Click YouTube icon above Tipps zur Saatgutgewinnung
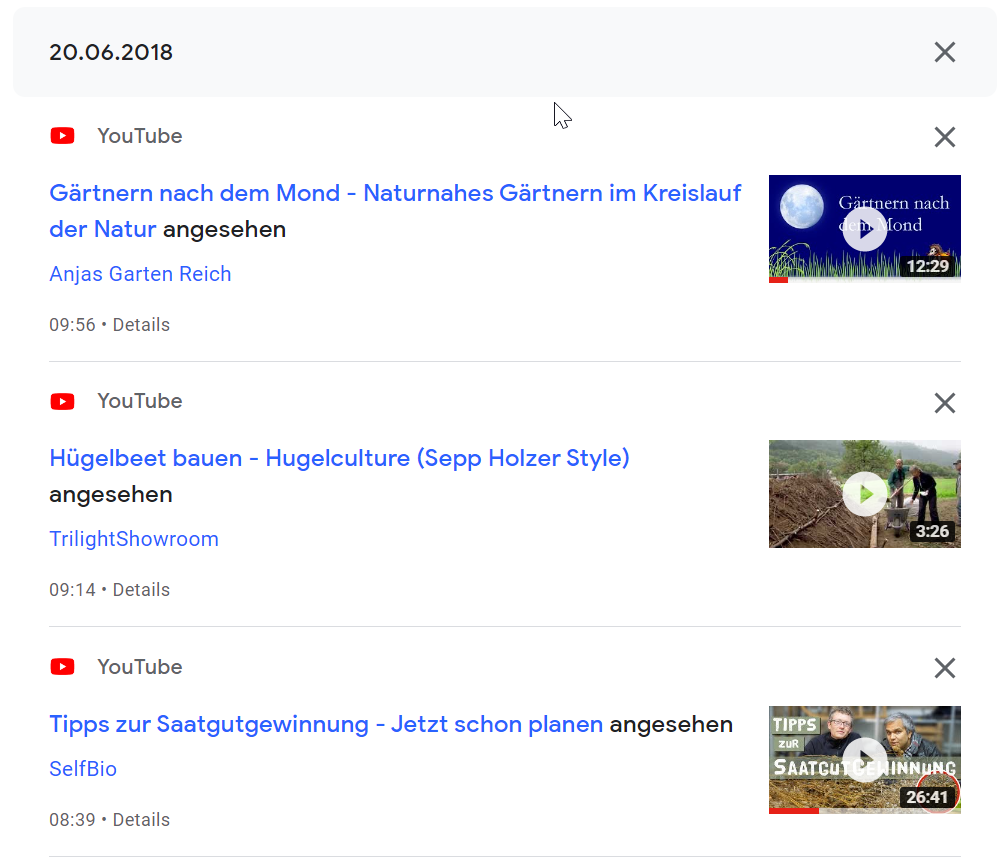This screenshot has height=863, width=1006. pyautogui.click(x=62, y=667)
